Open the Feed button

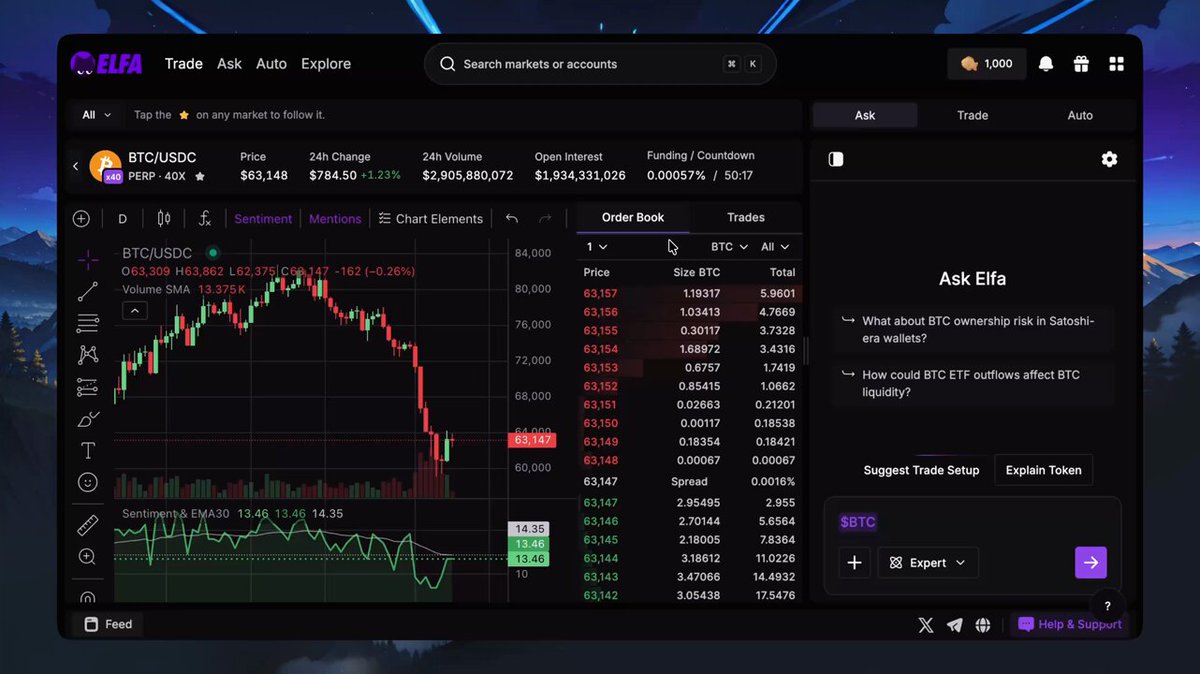[x=109, y=624]
